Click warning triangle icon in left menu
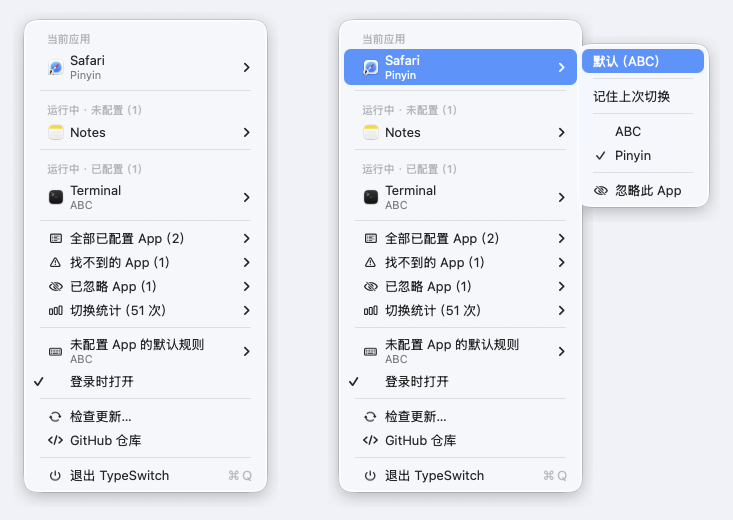Screen dimensions: 733x520 (x=56, y=262)
